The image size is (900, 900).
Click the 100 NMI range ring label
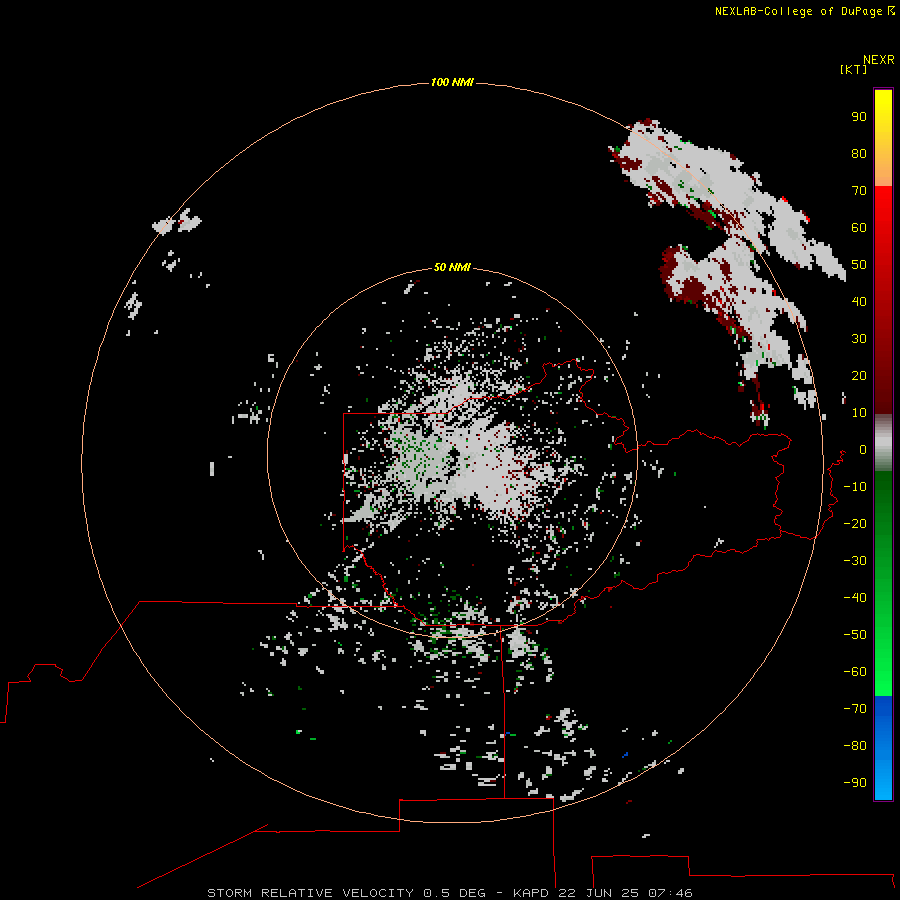click(452, 83)
